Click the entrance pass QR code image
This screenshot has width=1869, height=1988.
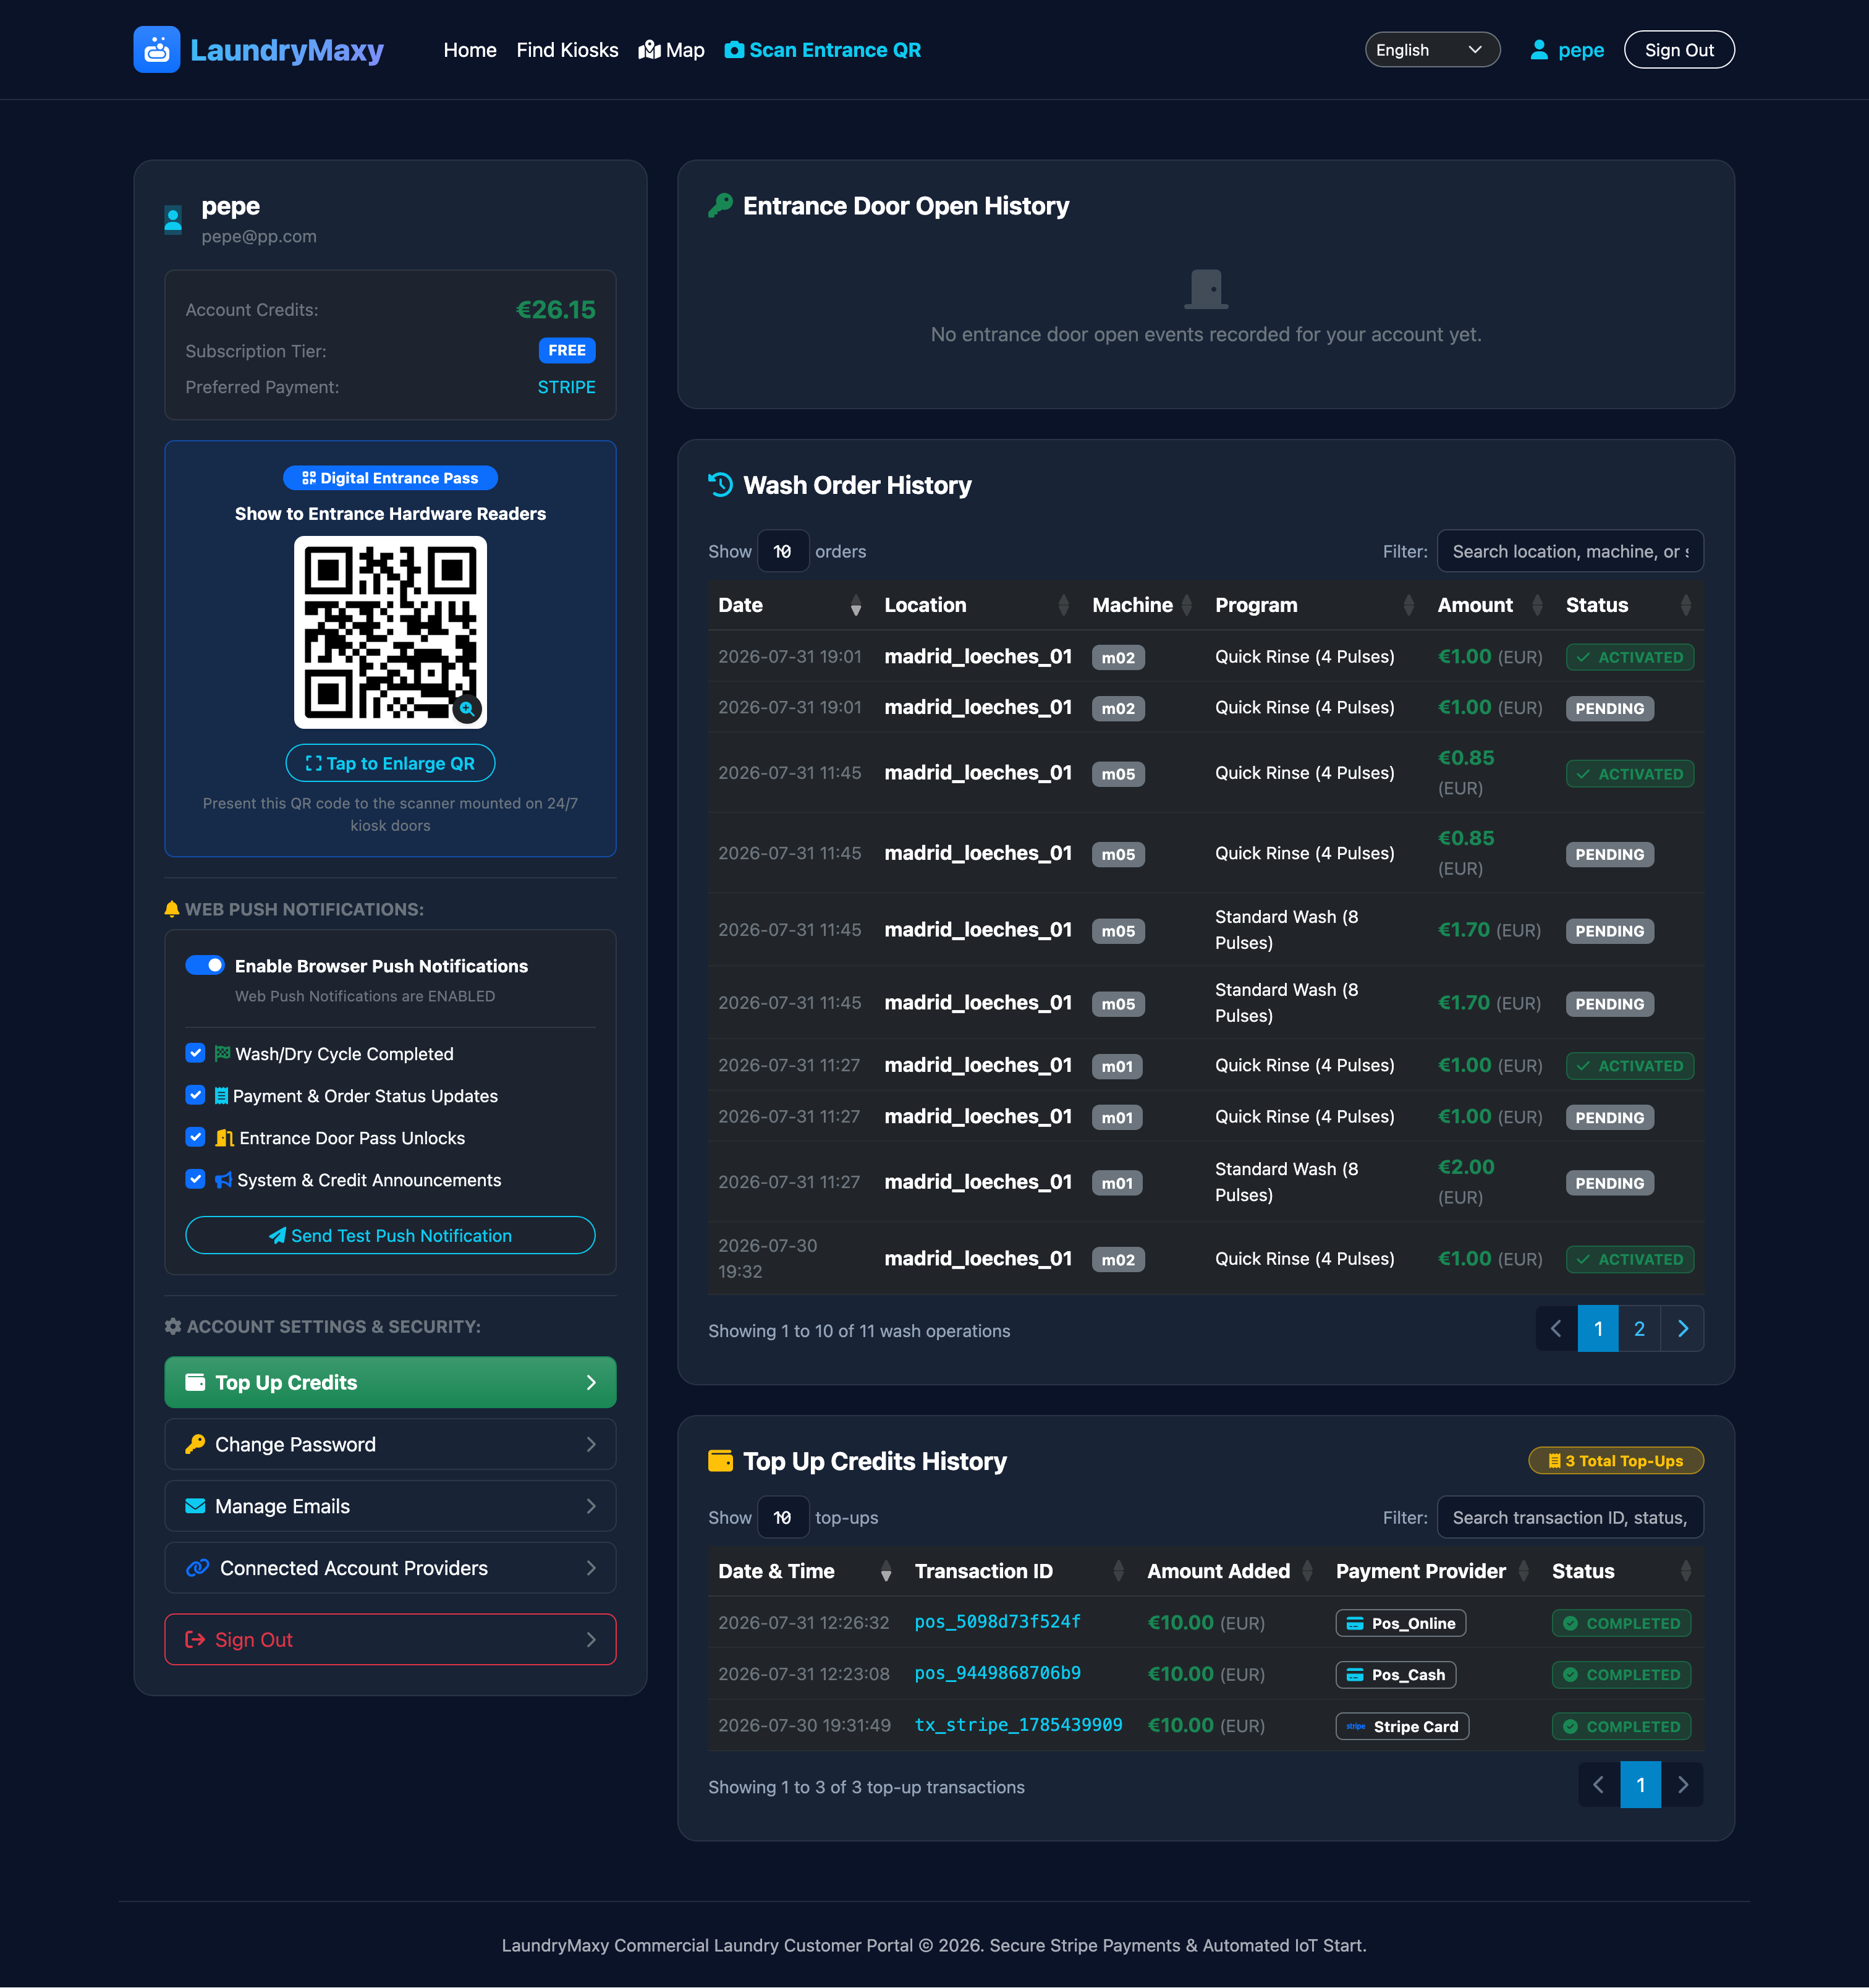pos(390,632)
